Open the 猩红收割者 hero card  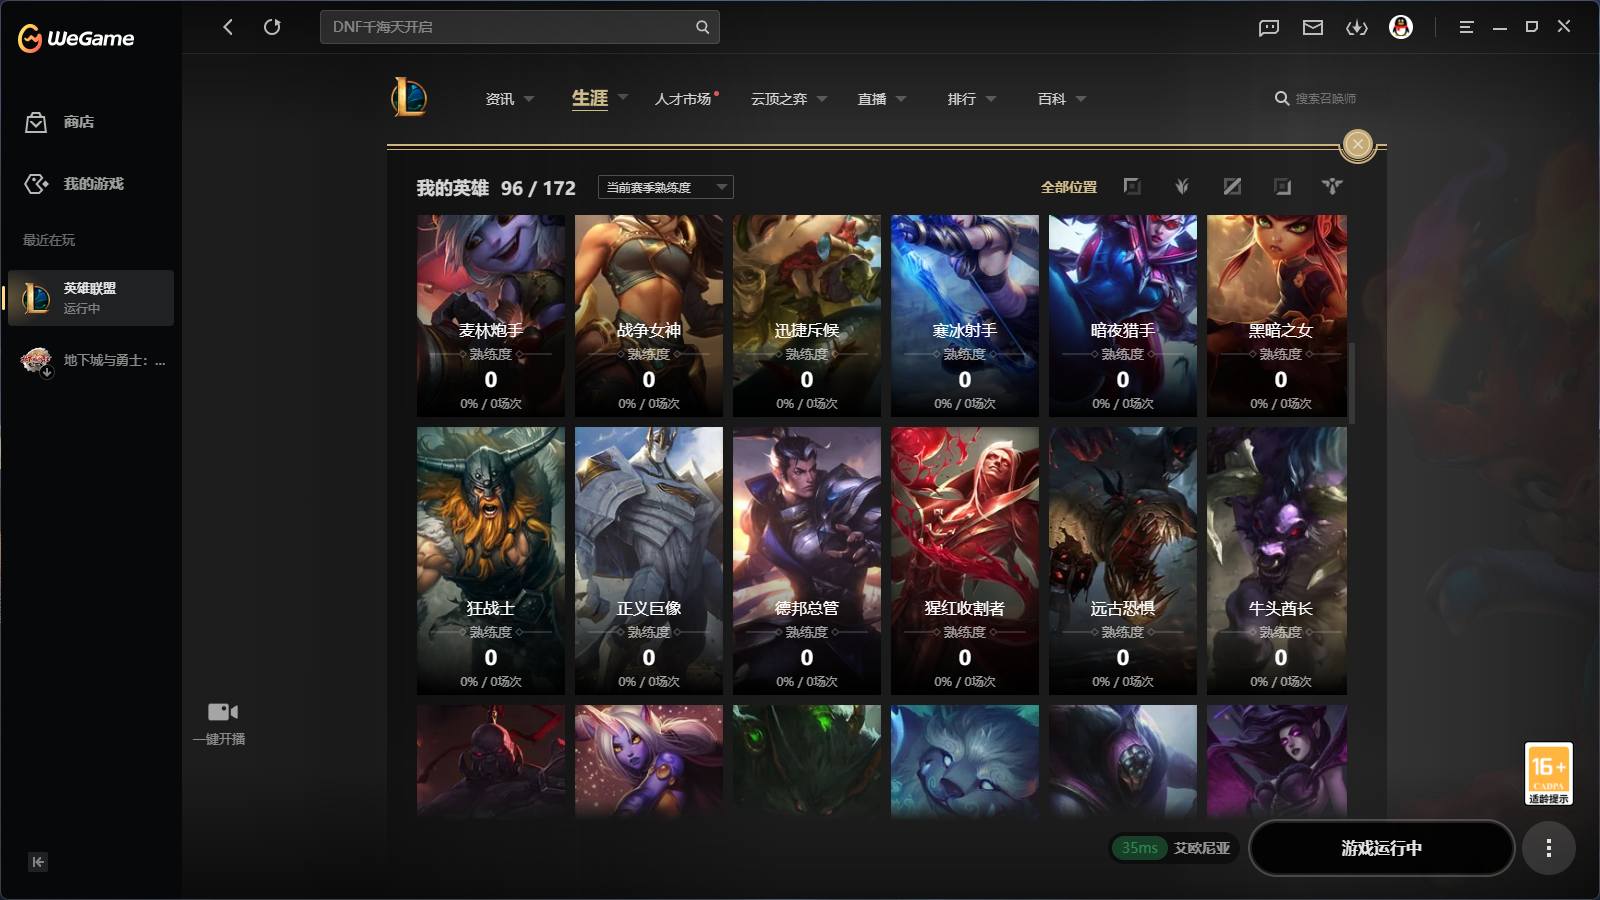(x=965, y=561)
